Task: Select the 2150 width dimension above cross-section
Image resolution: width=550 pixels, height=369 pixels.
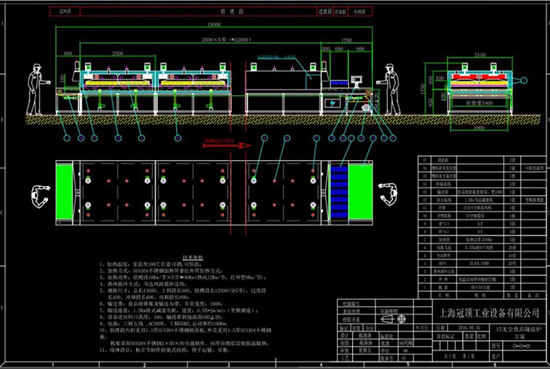Action: pyautogui.click(x=479, y=55)
